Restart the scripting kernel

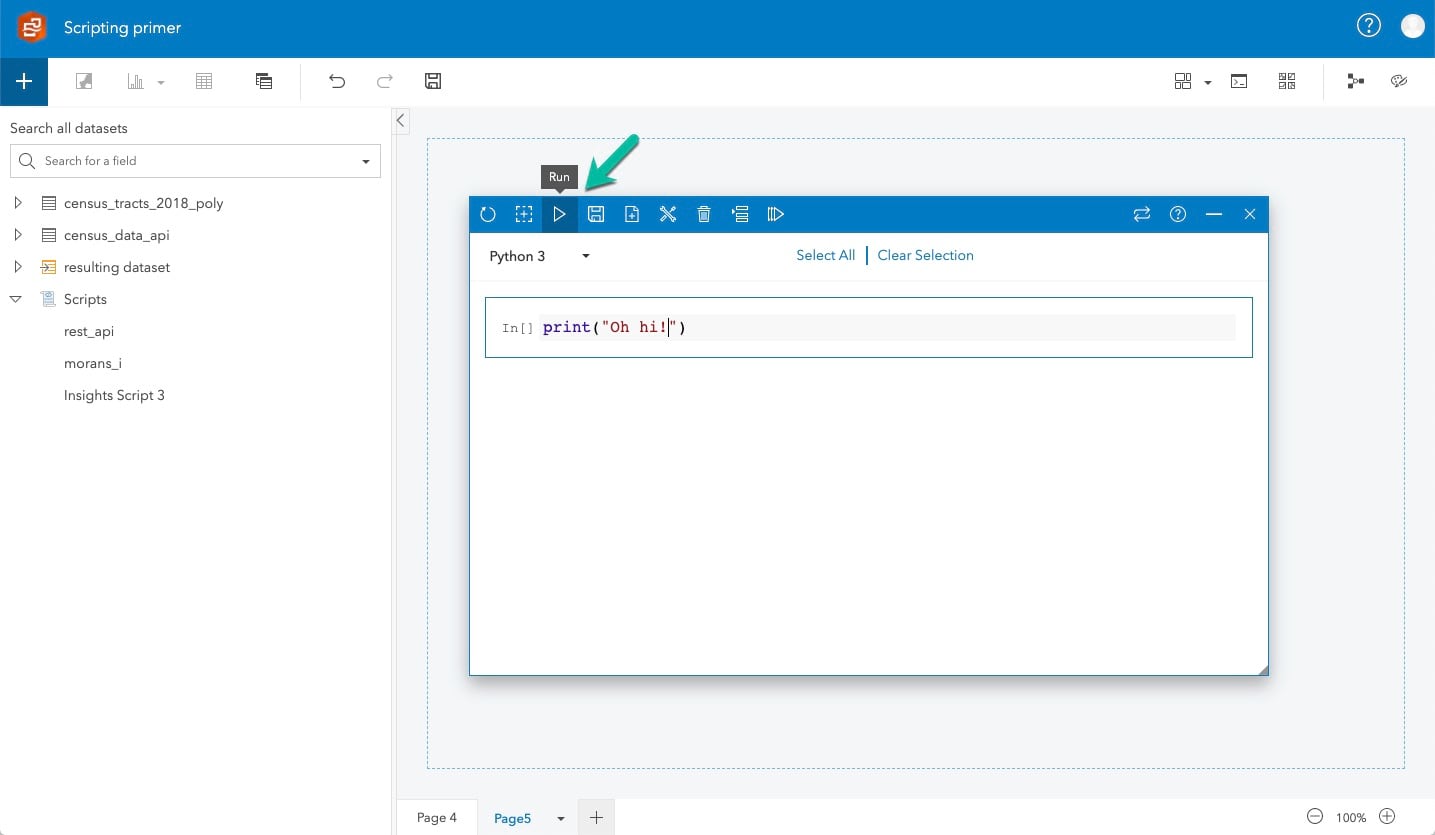(x=488, y=213)
